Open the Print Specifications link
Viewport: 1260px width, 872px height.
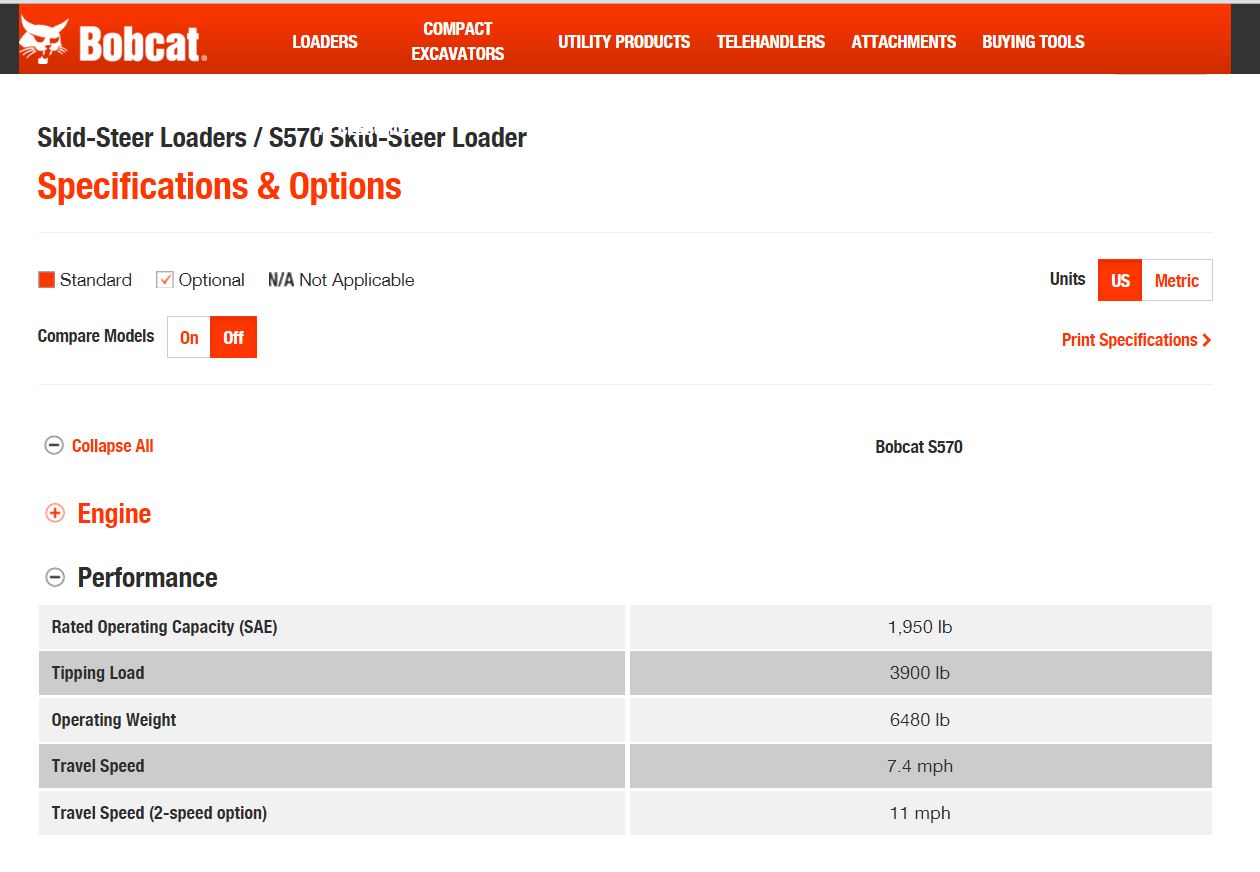click(1136, 340)
